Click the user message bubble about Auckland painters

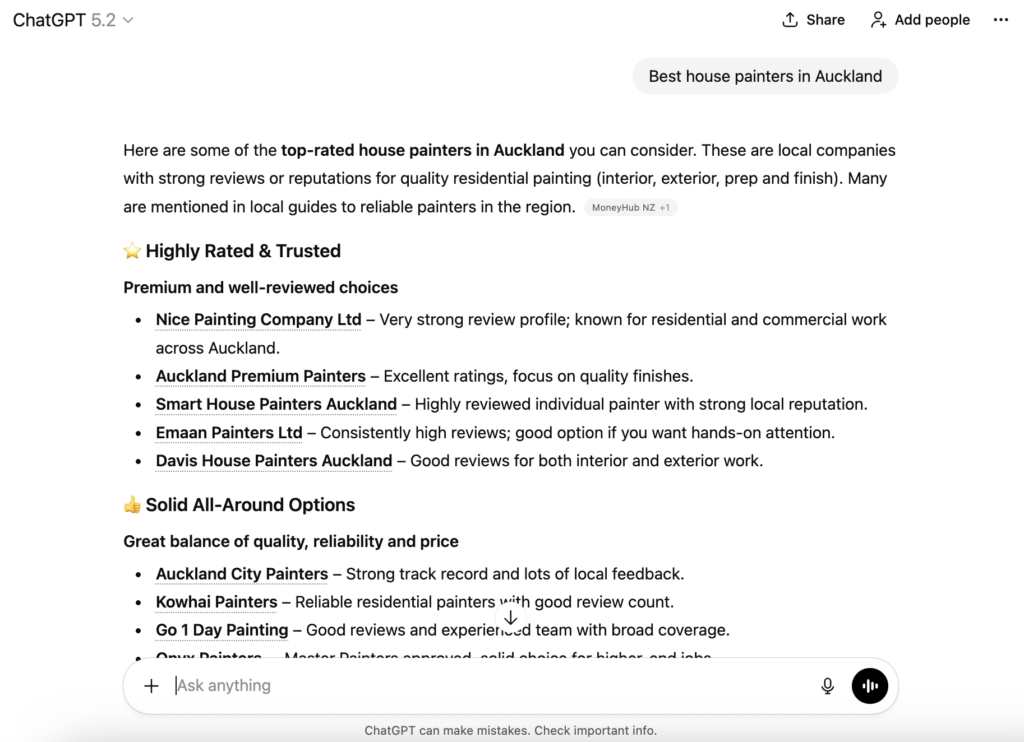765,76
